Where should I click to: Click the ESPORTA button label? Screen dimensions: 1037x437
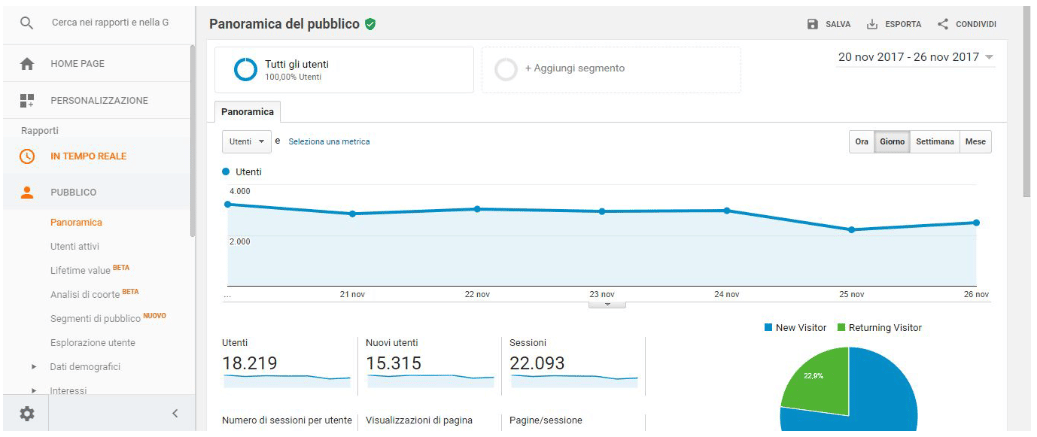(903, 24)
